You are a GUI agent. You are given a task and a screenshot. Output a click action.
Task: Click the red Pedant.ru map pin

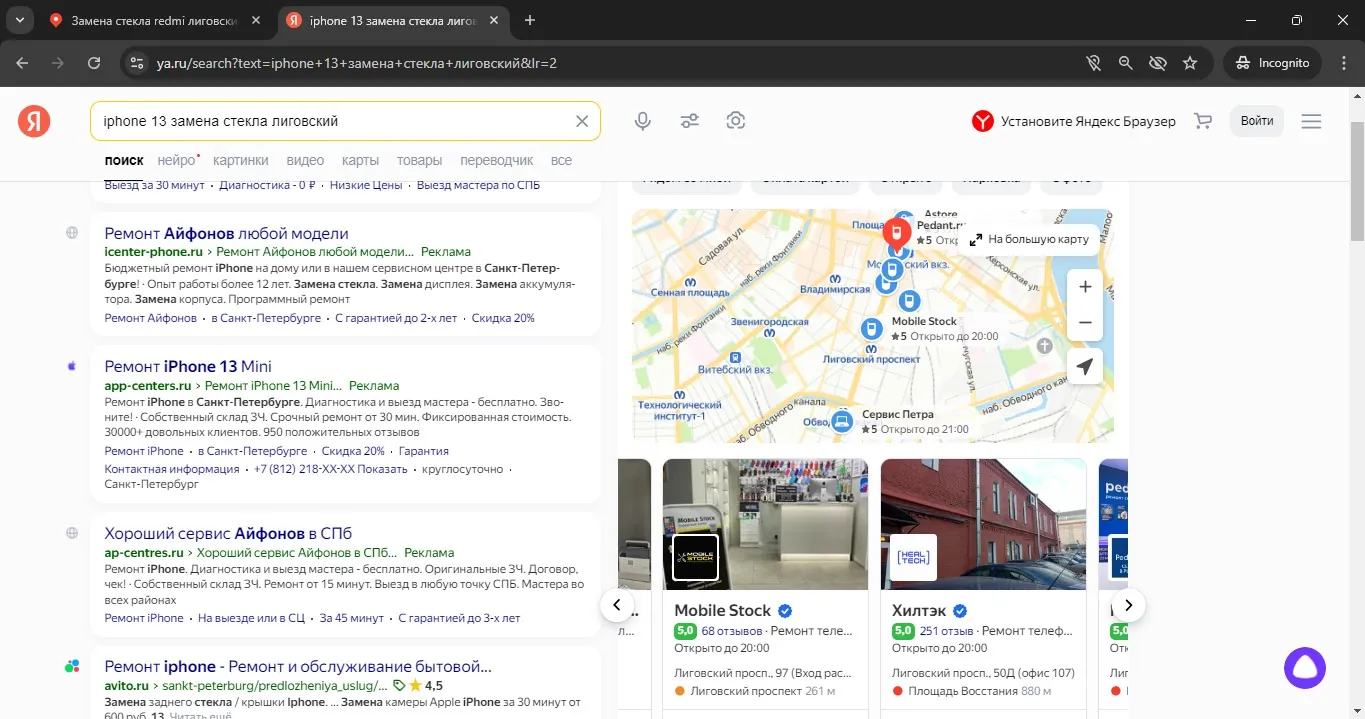(897, 235)
